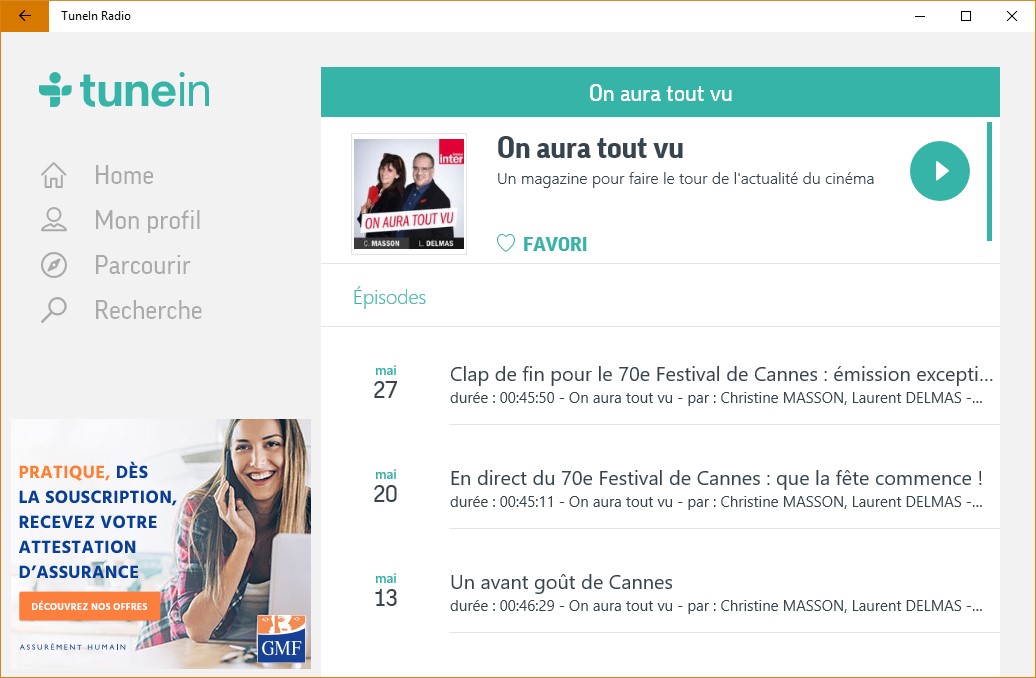1036x678 pixels.
Task: Click the 'Découvrez nos offres' ad button
Action: [89, 606]
